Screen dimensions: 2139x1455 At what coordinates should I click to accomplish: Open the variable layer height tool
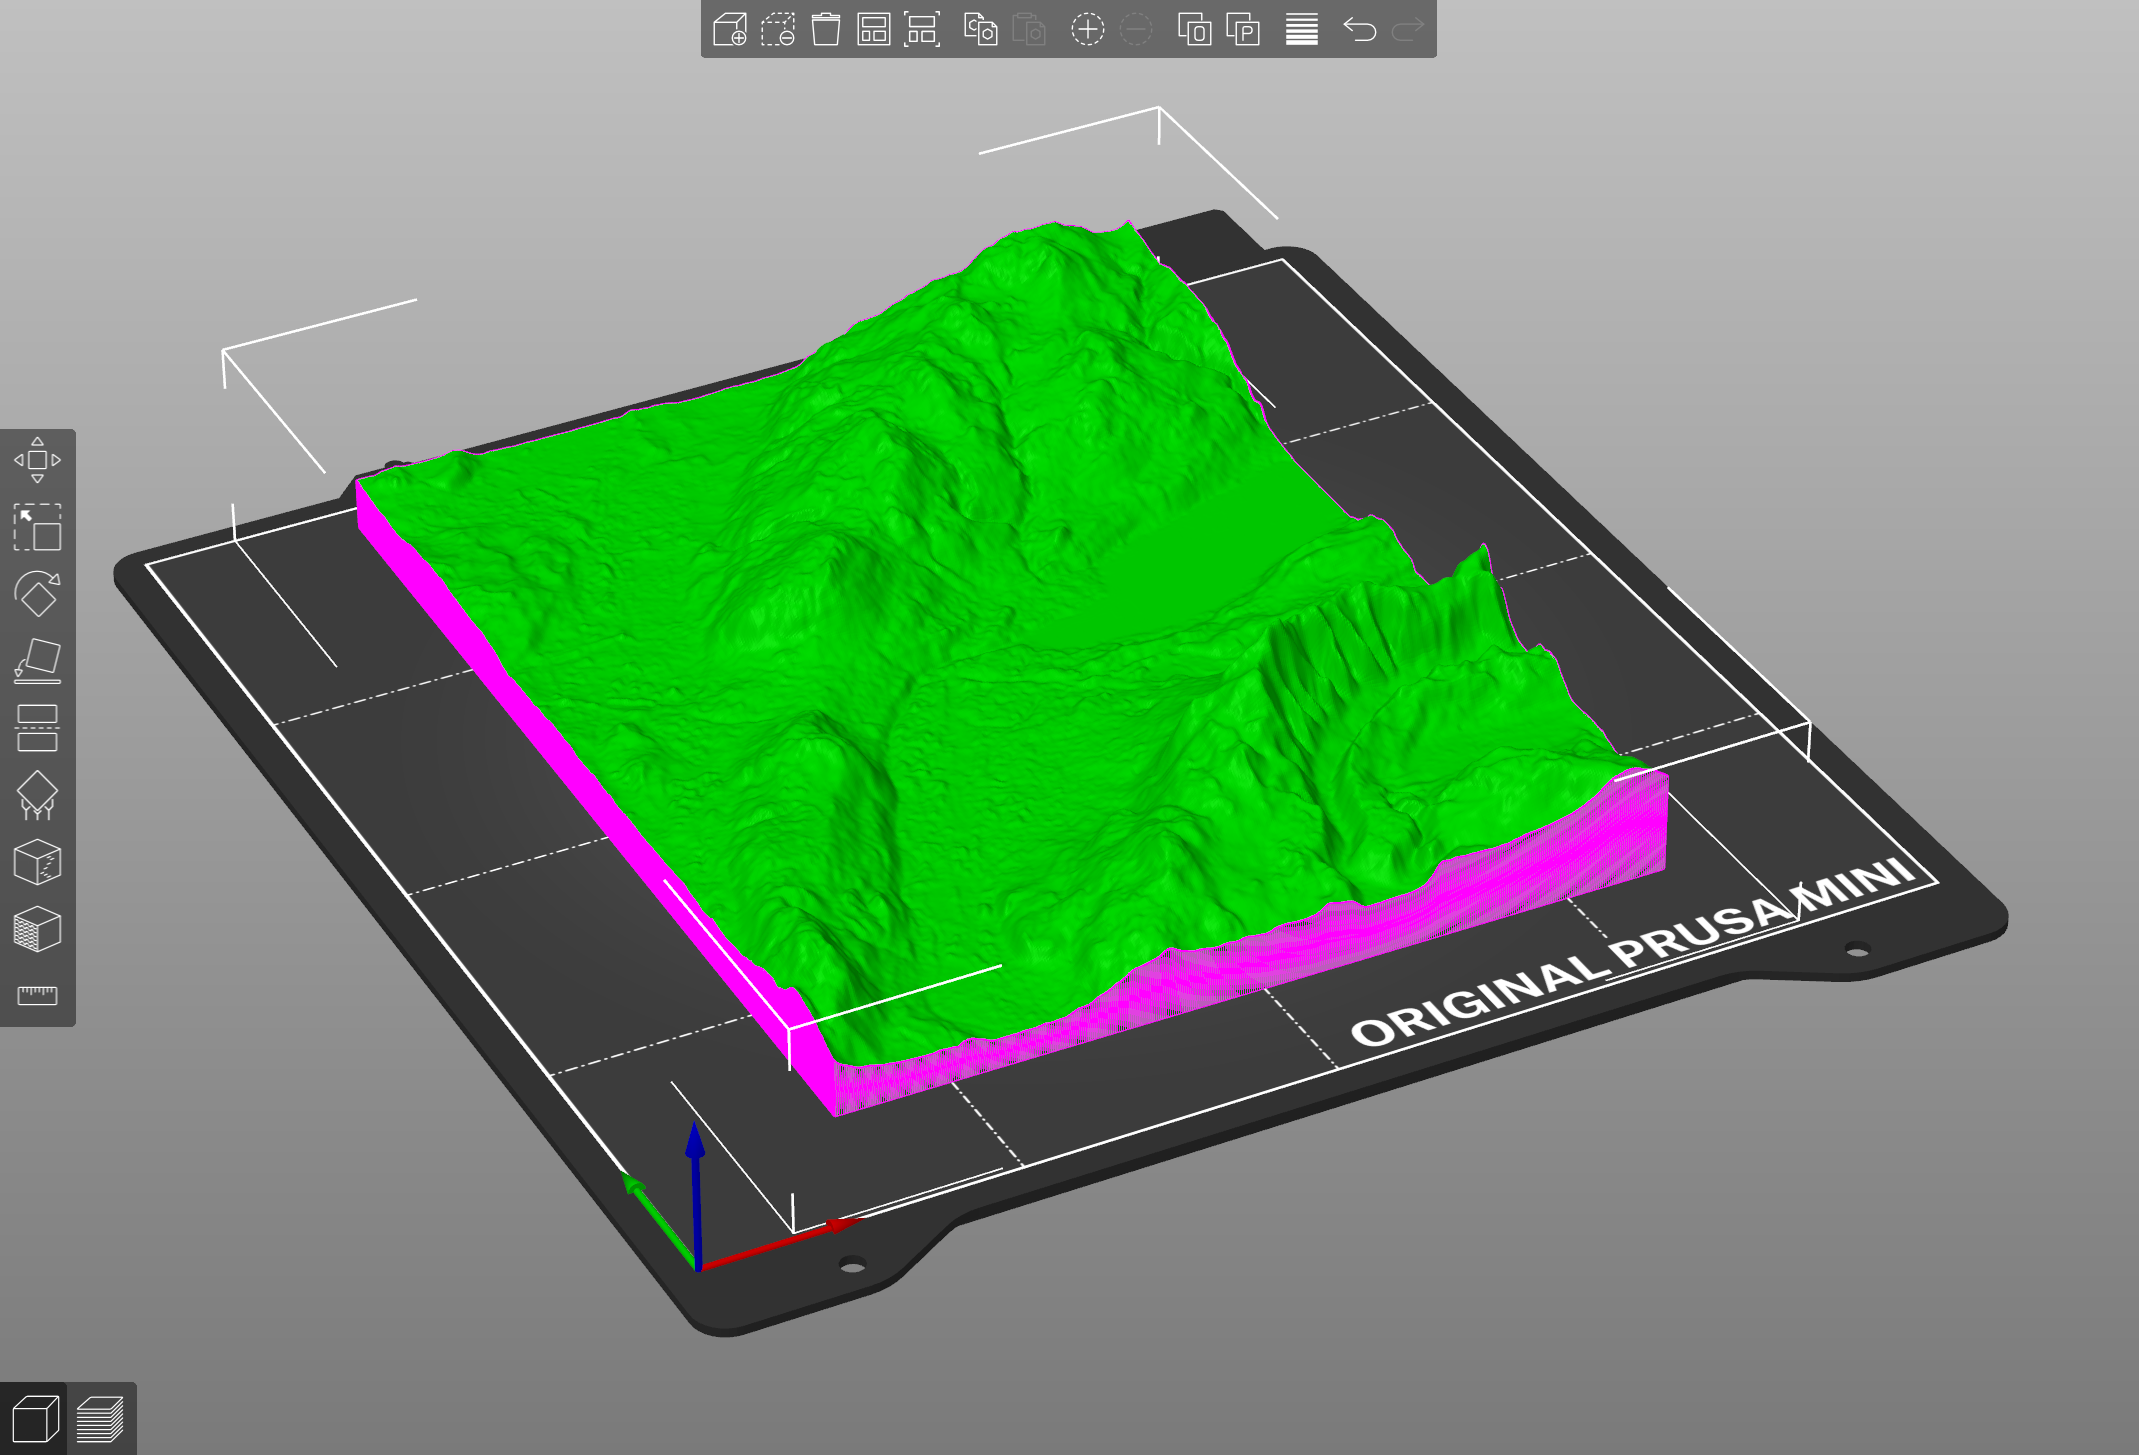1300,31
